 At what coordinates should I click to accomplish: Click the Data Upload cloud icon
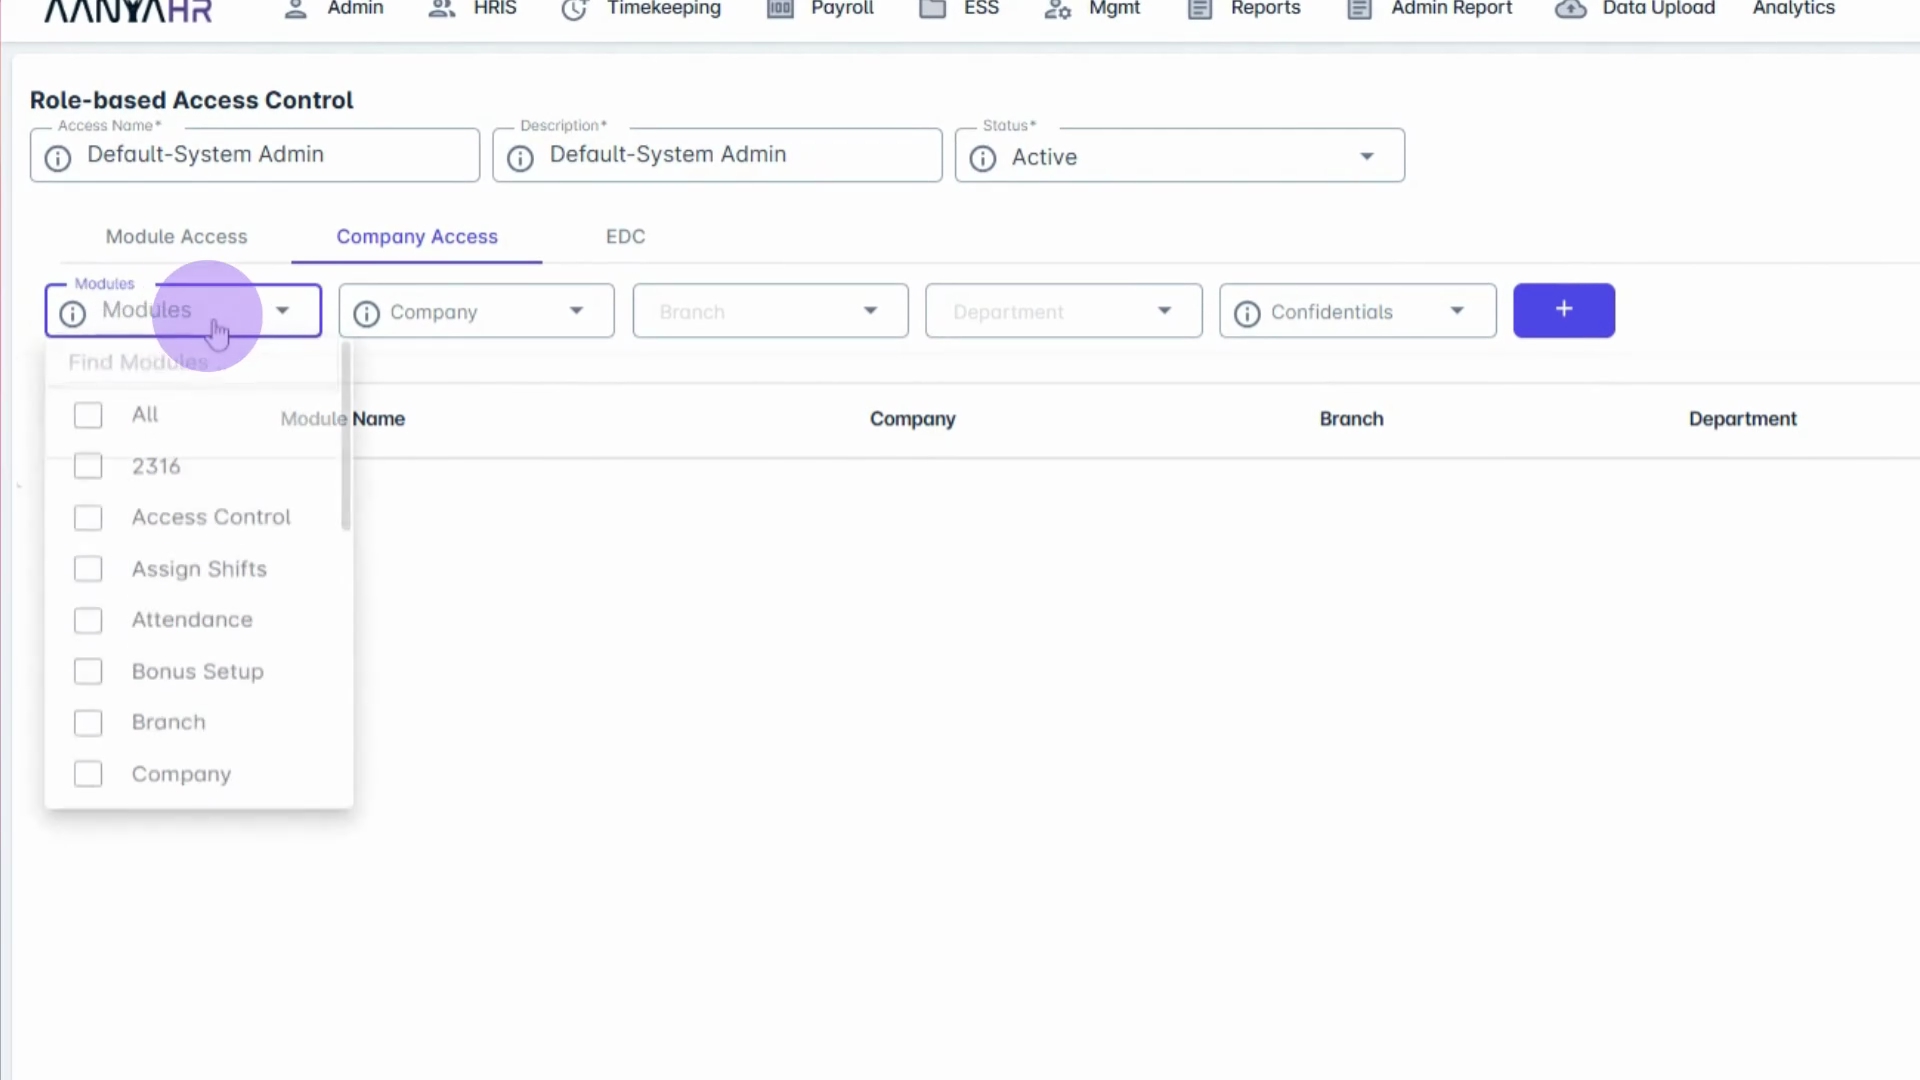point(1570,9)
